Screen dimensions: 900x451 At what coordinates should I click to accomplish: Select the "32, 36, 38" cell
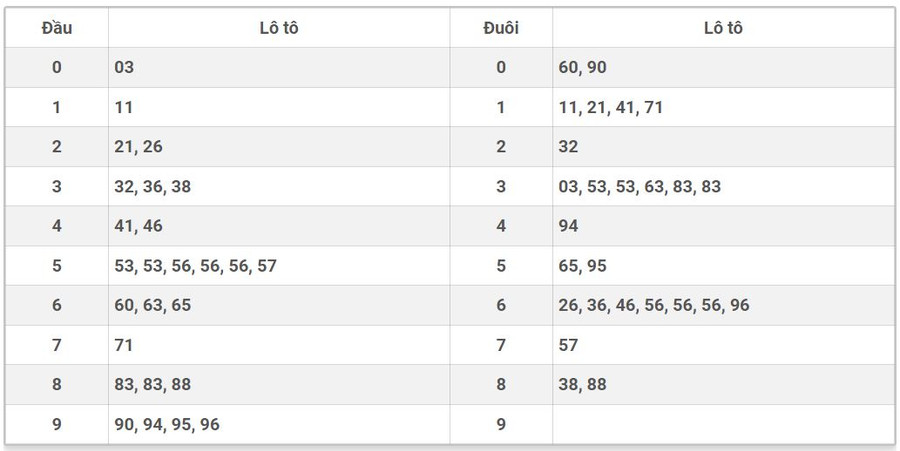153,186
